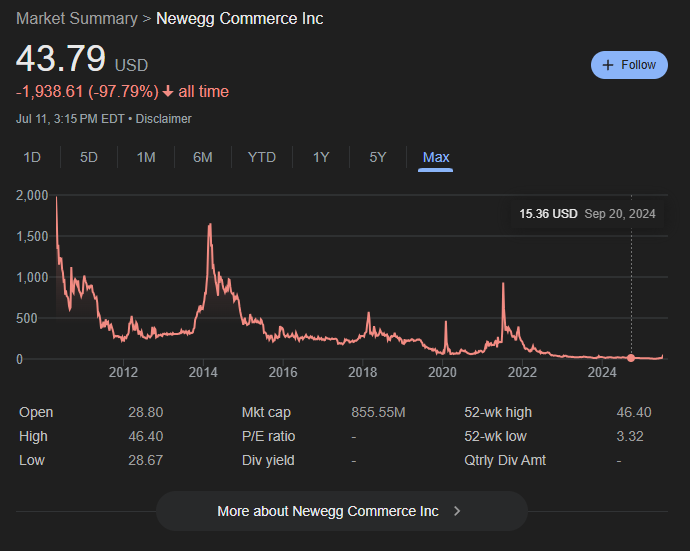Viewport: 690px width, 551px height.
Task: Click the Newegg Commerce Inc title
Action: [239, 18]
